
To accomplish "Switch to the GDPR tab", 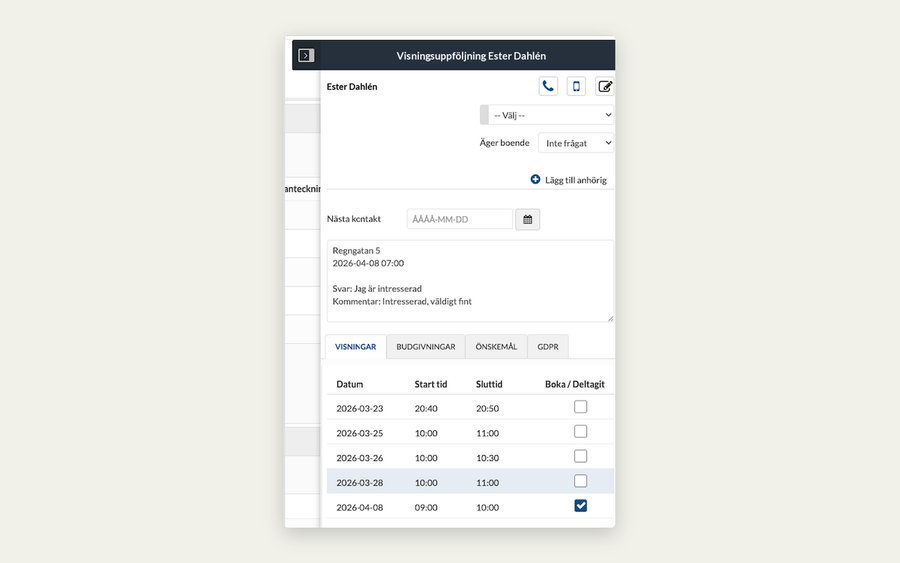I will tap(548, 347).
